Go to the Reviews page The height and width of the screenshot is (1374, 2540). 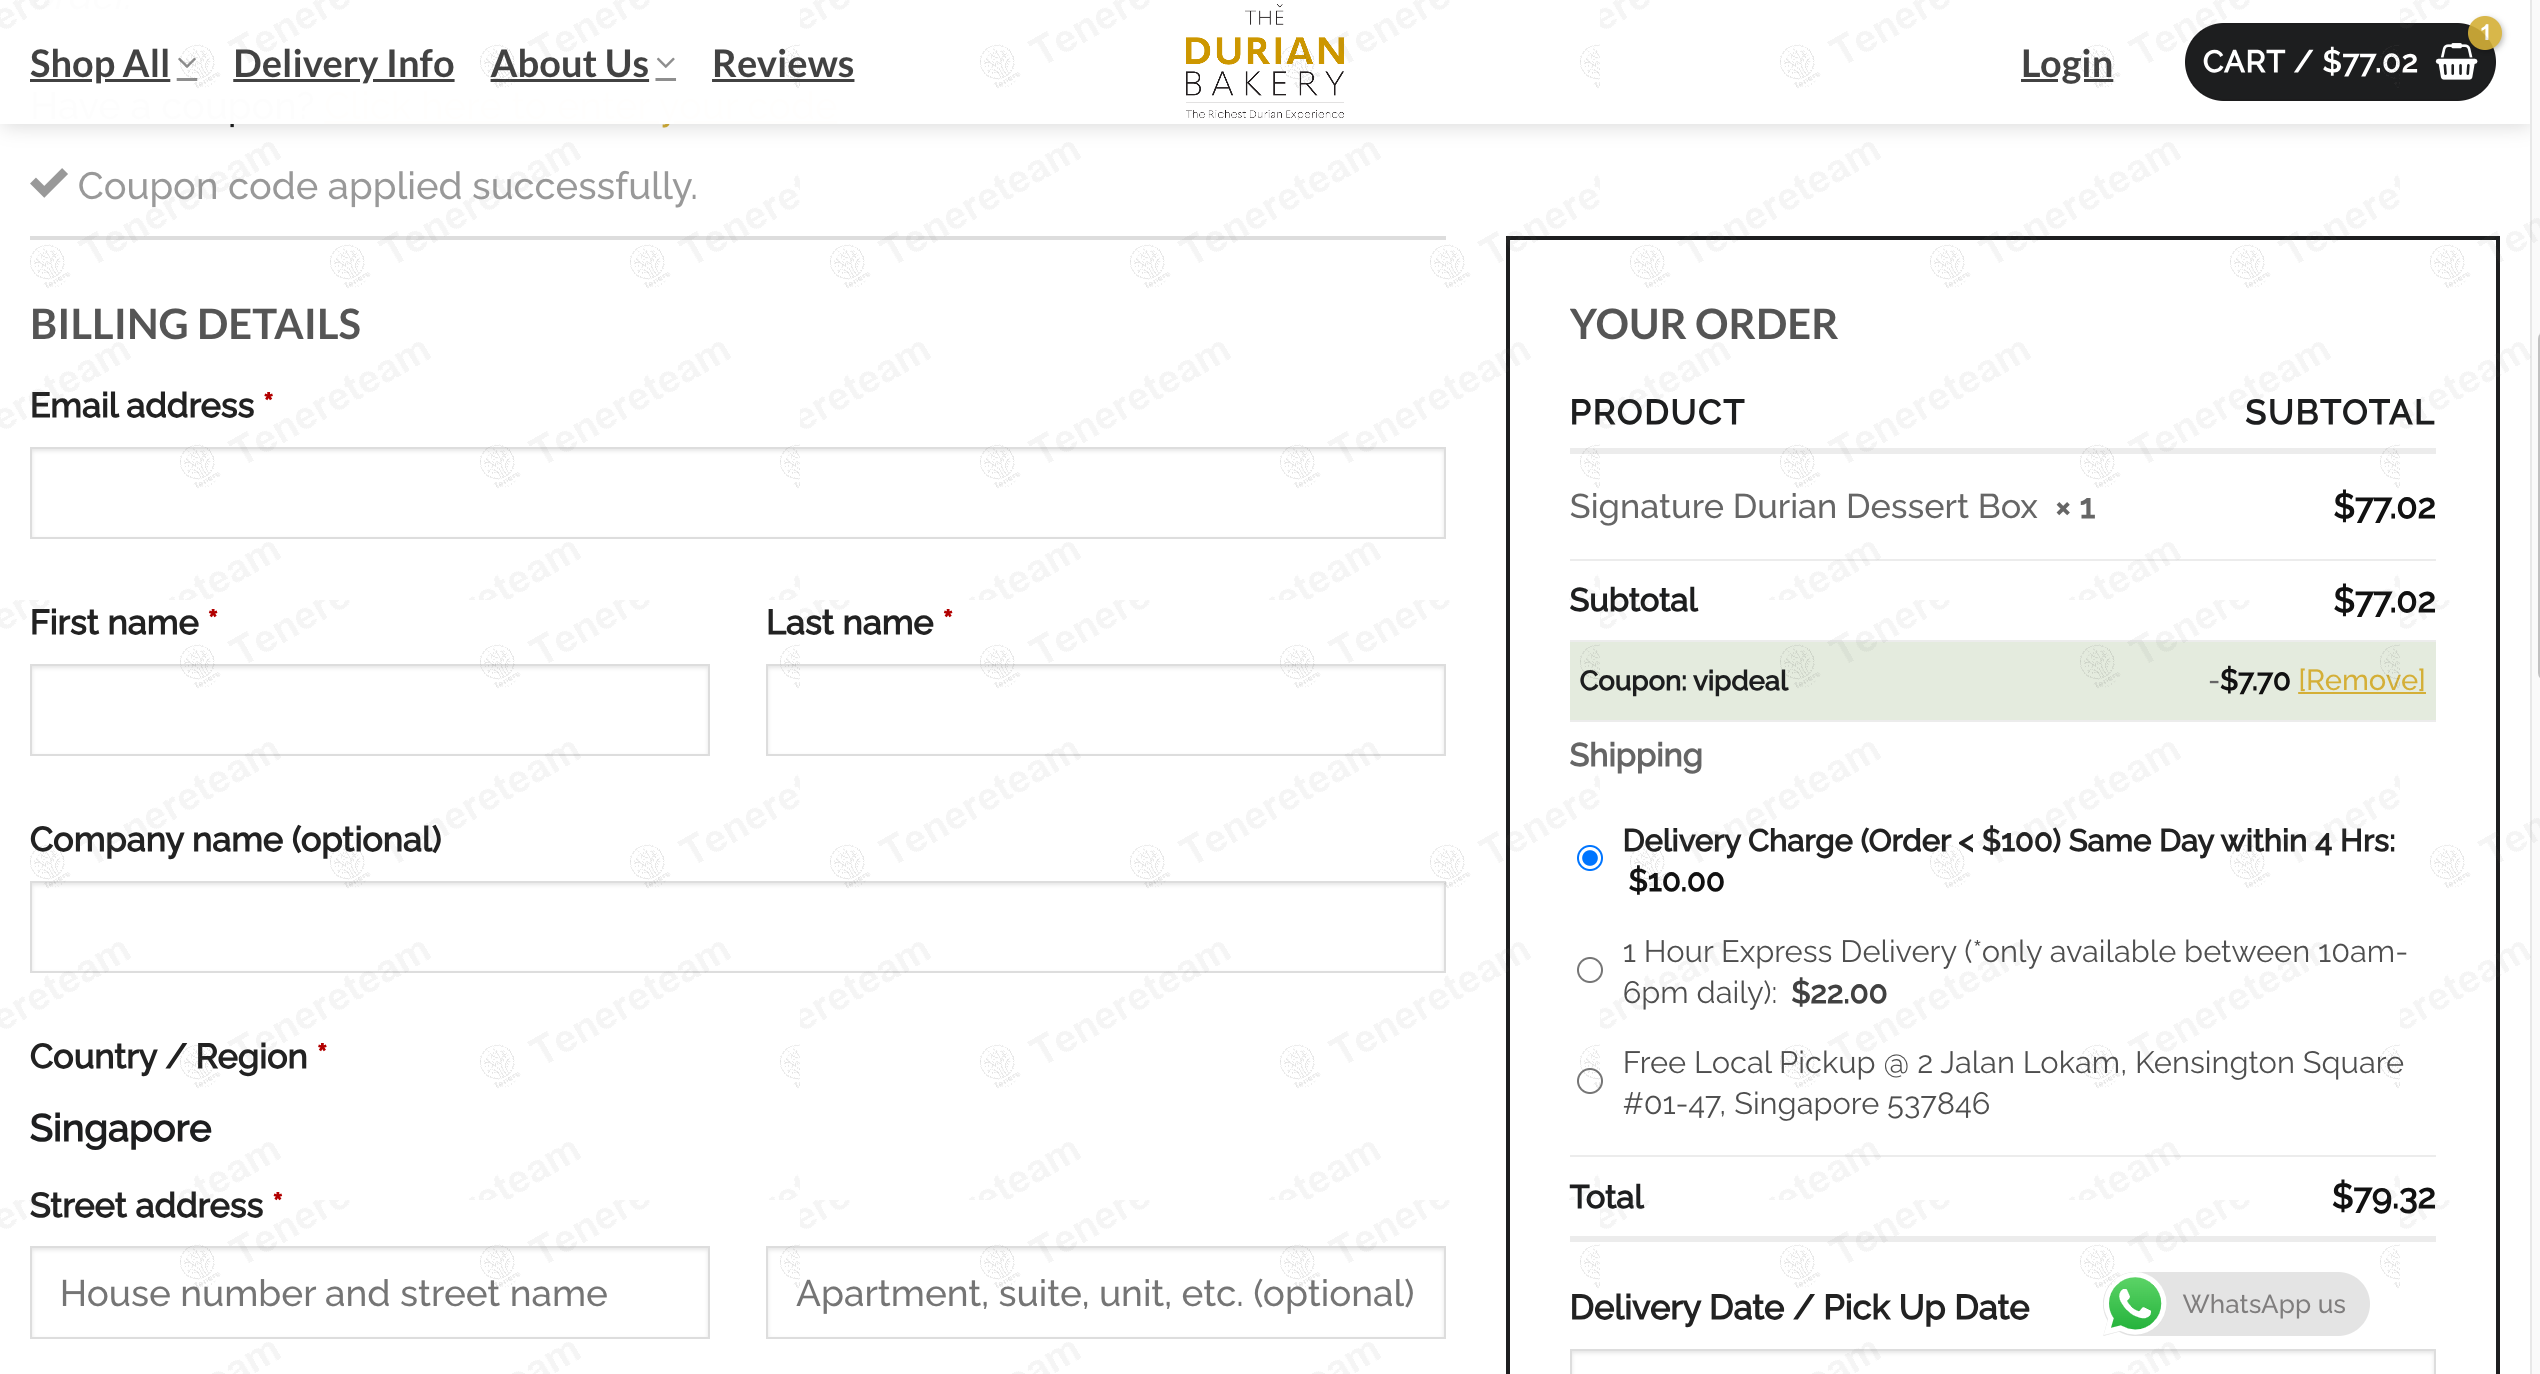(783, 63)
